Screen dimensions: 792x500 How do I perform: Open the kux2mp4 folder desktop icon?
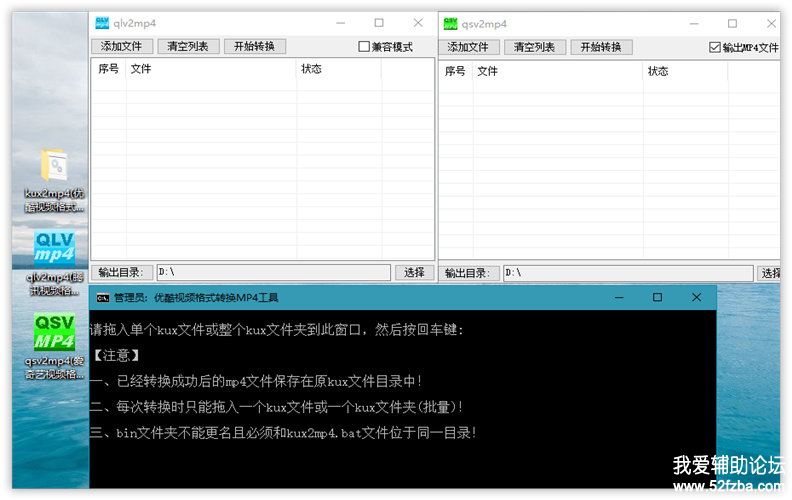click(x=54, y=167)
